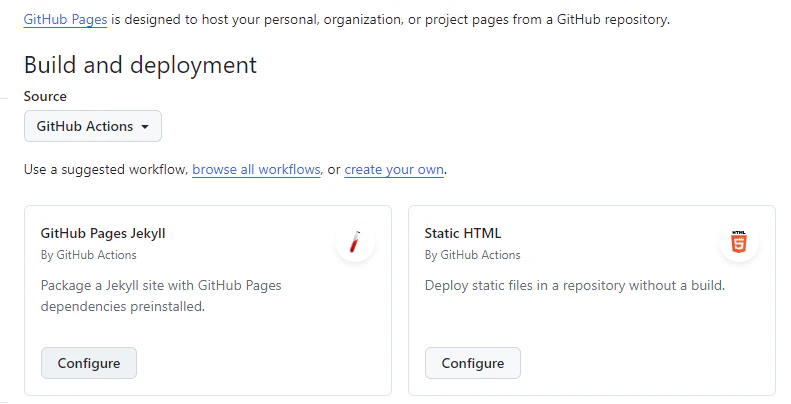Configure the GitHub Pages Jekyll workflow
791x404 pixels.
89,363
